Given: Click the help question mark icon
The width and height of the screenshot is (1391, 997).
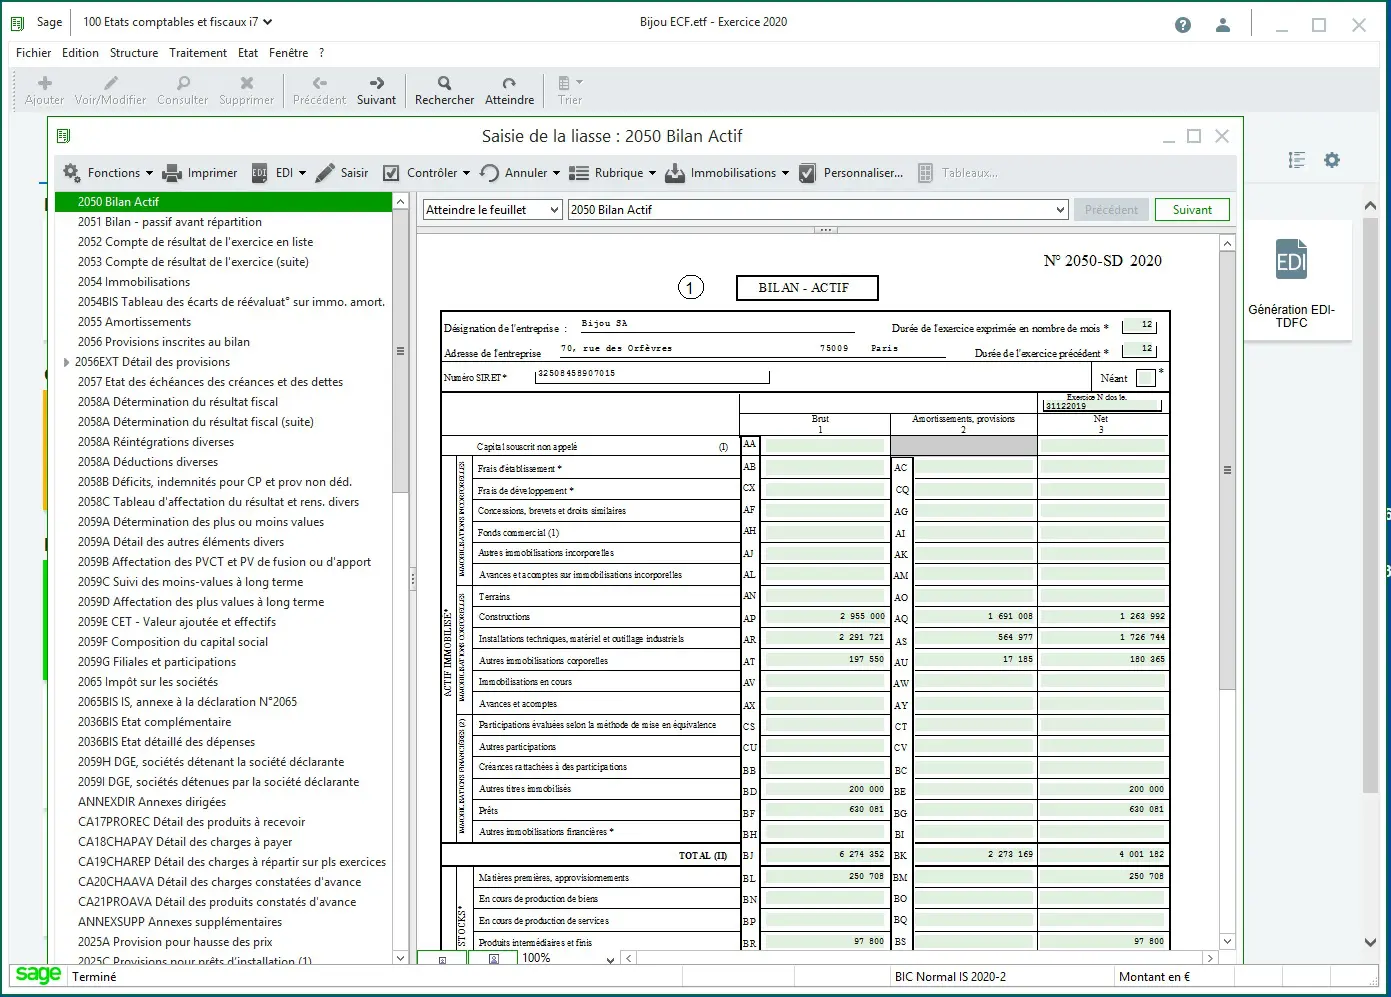Looking at the screenshot, I should pyautogui.click(x=1183, y=25).
